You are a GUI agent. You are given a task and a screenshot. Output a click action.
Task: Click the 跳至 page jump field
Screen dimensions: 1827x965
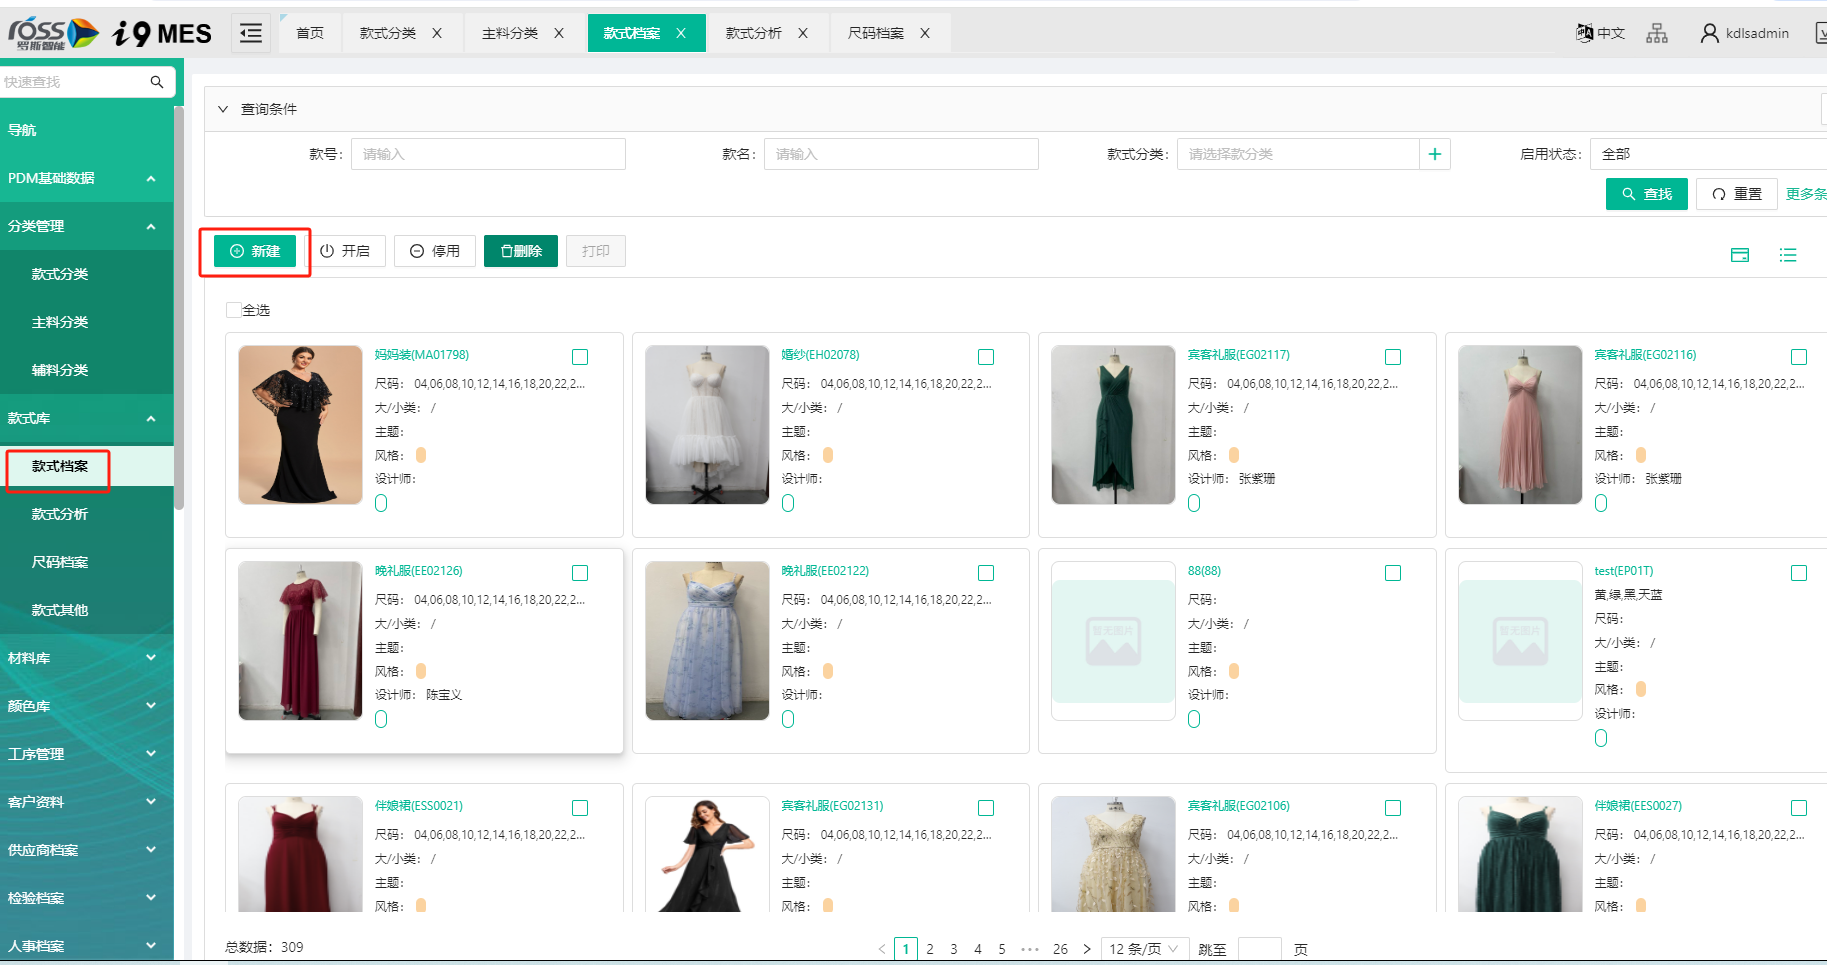1260,949
